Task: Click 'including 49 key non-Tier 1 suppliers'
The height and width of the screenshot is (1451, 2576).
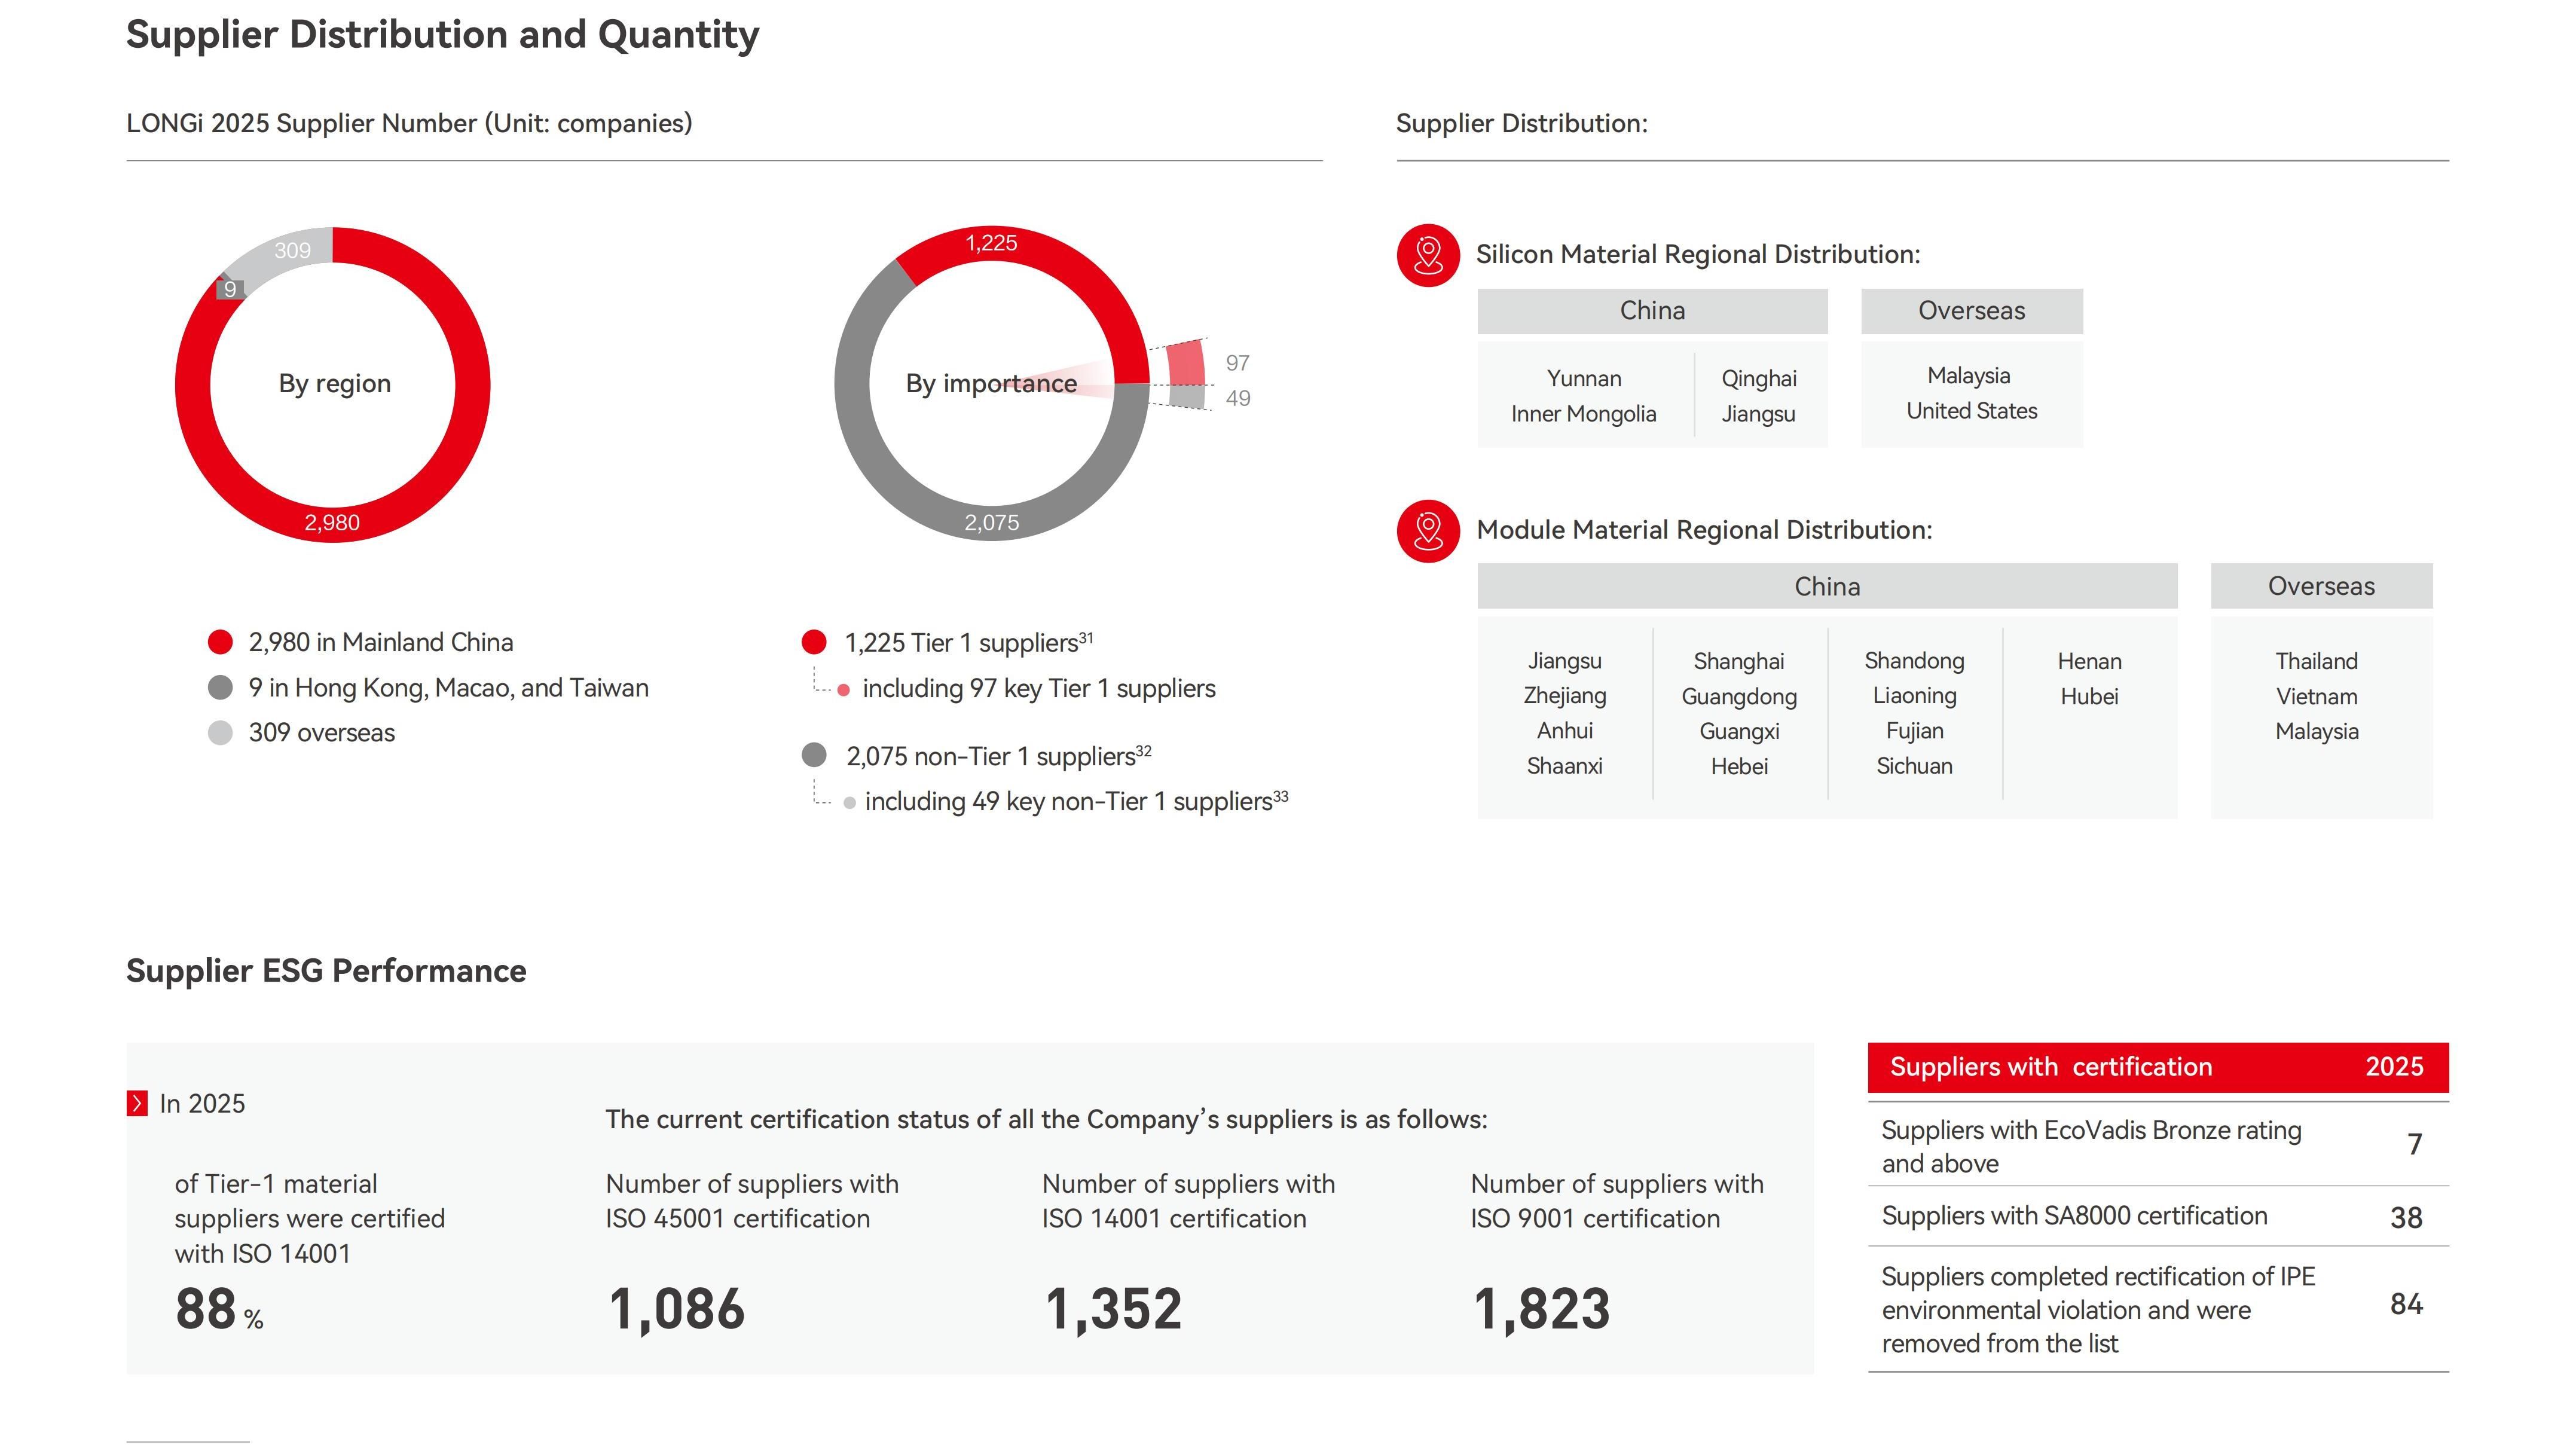Action: pyautogui.click(x=1076, y=802)
